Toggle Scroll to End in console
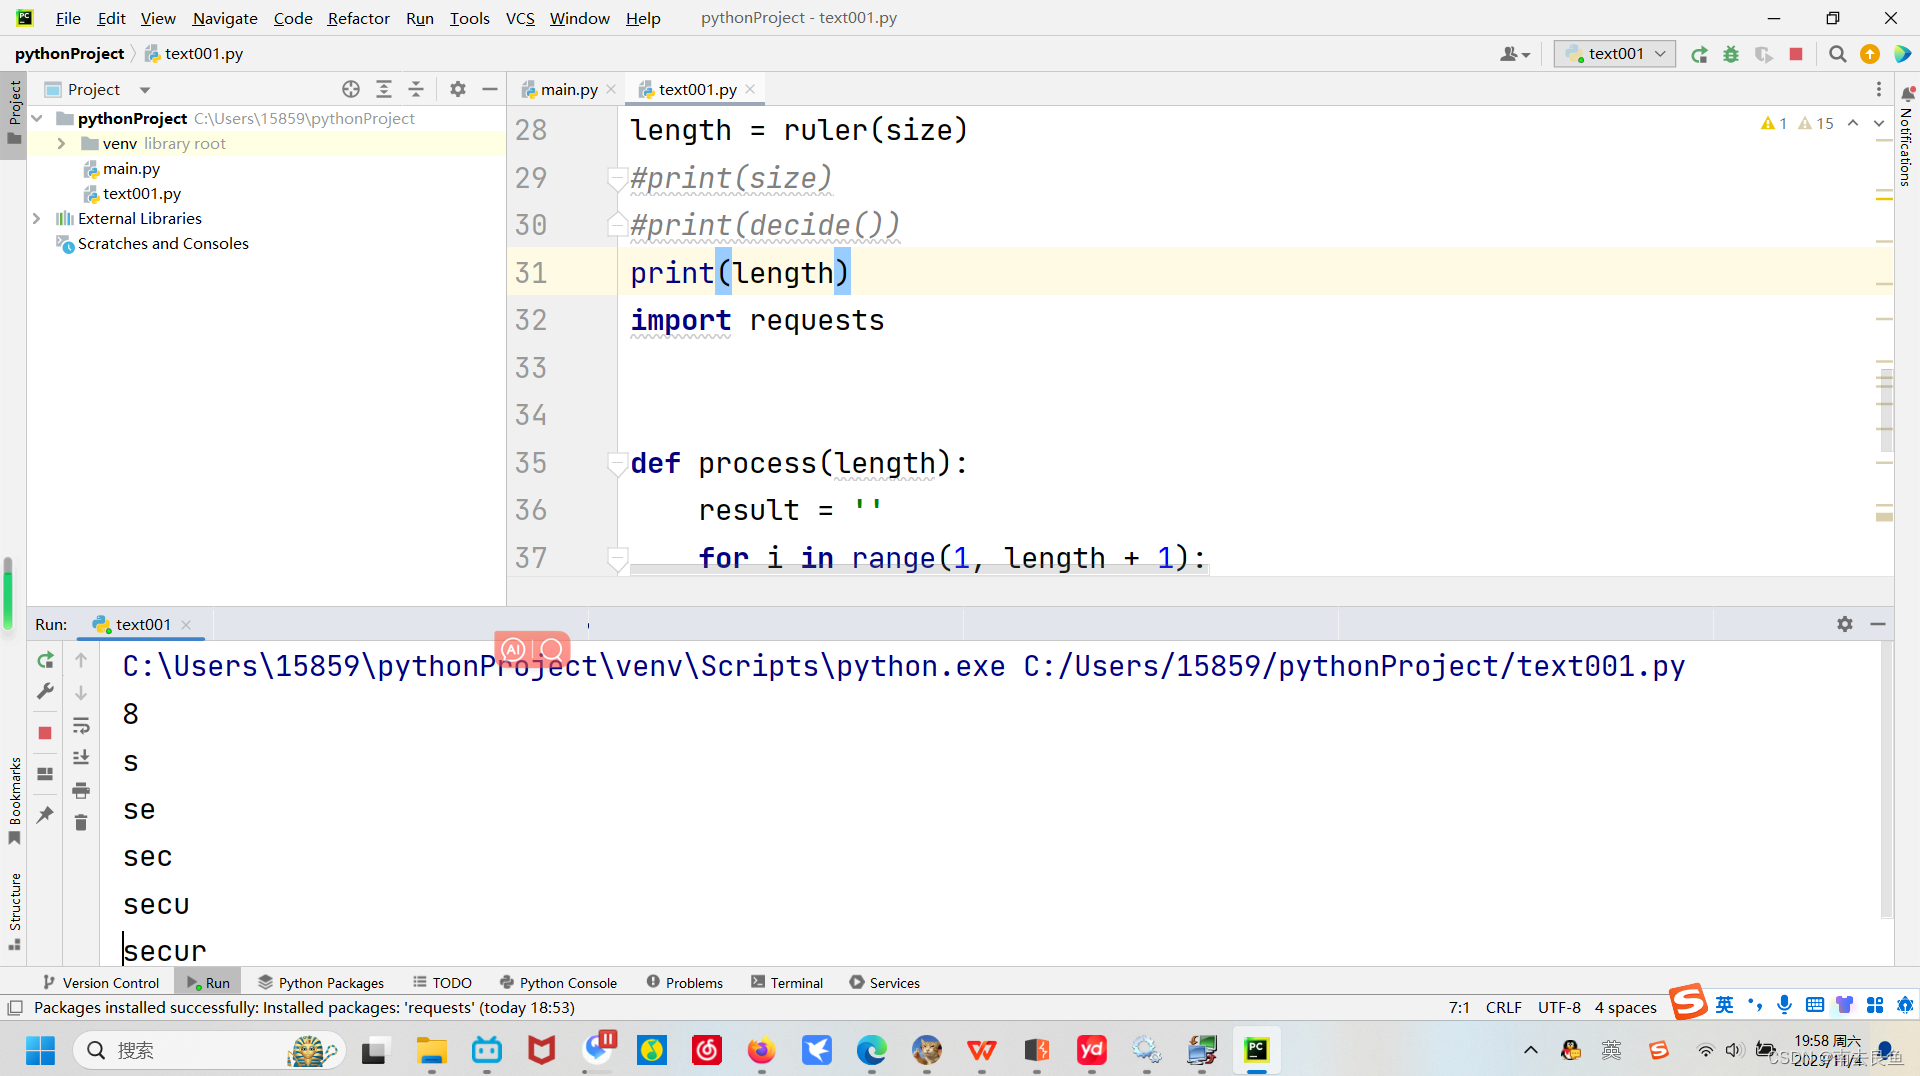Viewport: 1920px width, 1076px height. [81, 757]
